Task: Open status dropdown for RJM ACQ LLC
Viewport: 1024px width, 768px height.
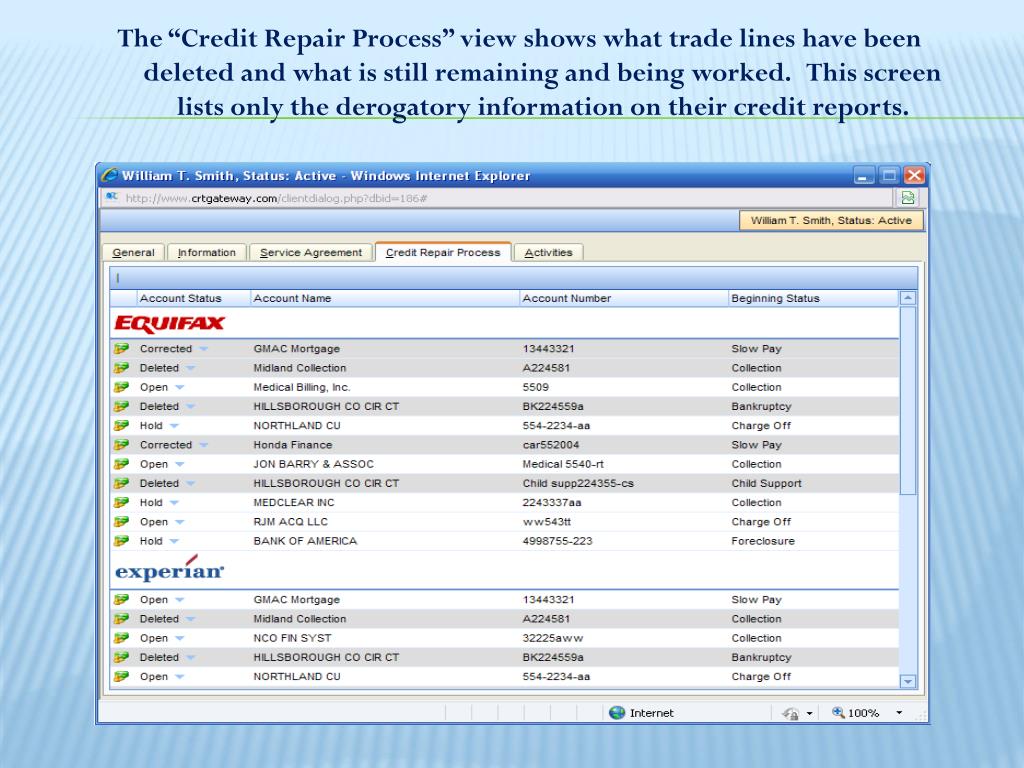Action: [180, 522]
